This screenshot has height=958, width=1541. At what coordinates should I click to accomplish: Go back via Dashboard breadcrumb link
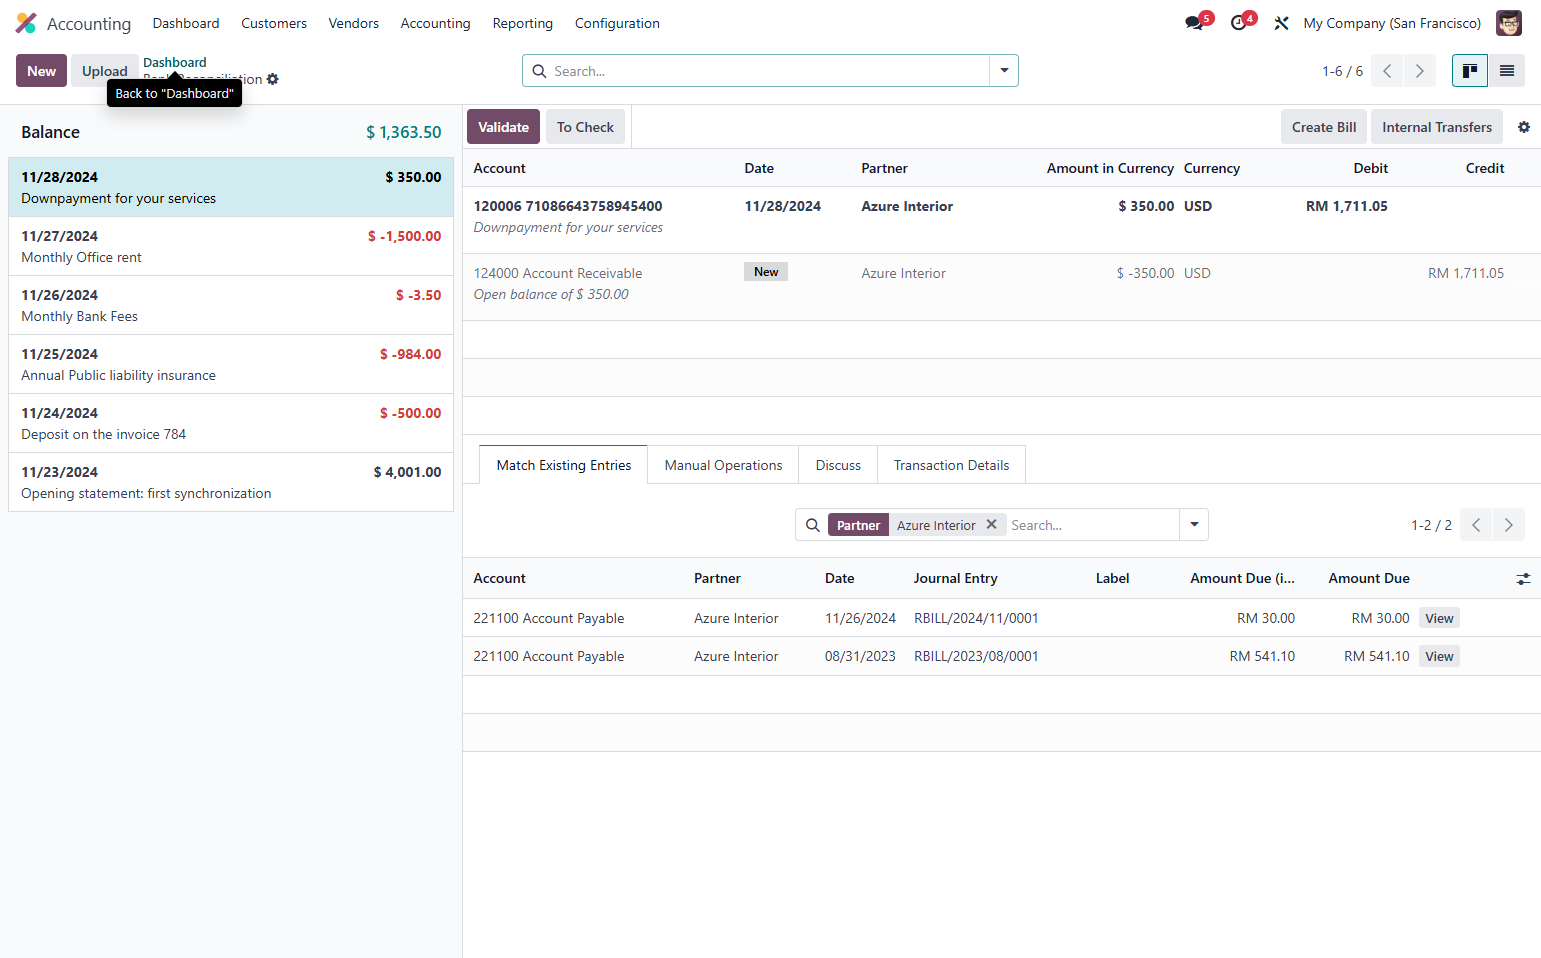pos(175,62)
